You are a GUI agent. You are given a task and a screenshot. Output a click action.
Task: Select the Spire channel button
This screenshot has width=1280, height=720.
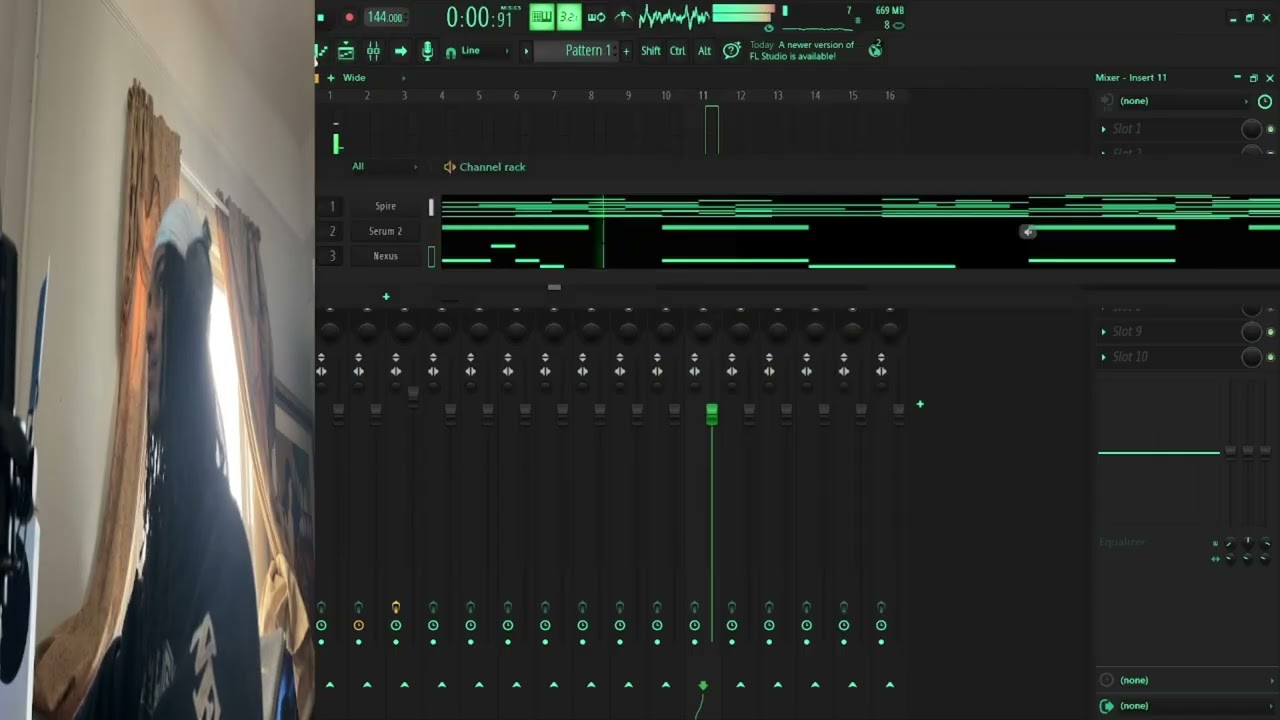(385, 206)
